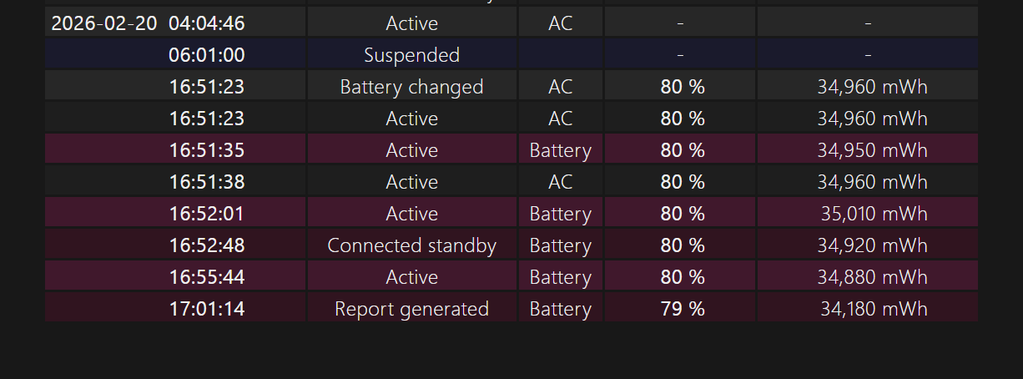1023x379 pixels.
Task: Click the AC source in 04:04:46 row
Action: pyautogui.click(x=560, y=23)
